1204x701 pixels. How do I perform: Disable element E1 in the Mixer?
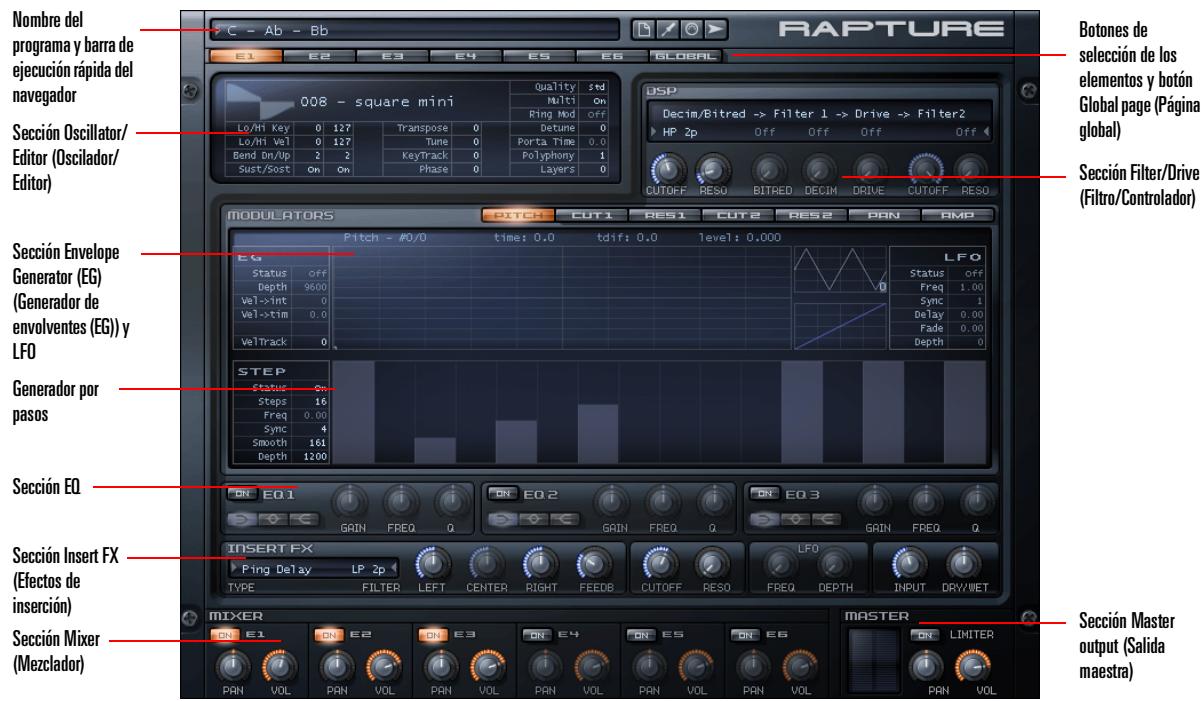[224, 633]
